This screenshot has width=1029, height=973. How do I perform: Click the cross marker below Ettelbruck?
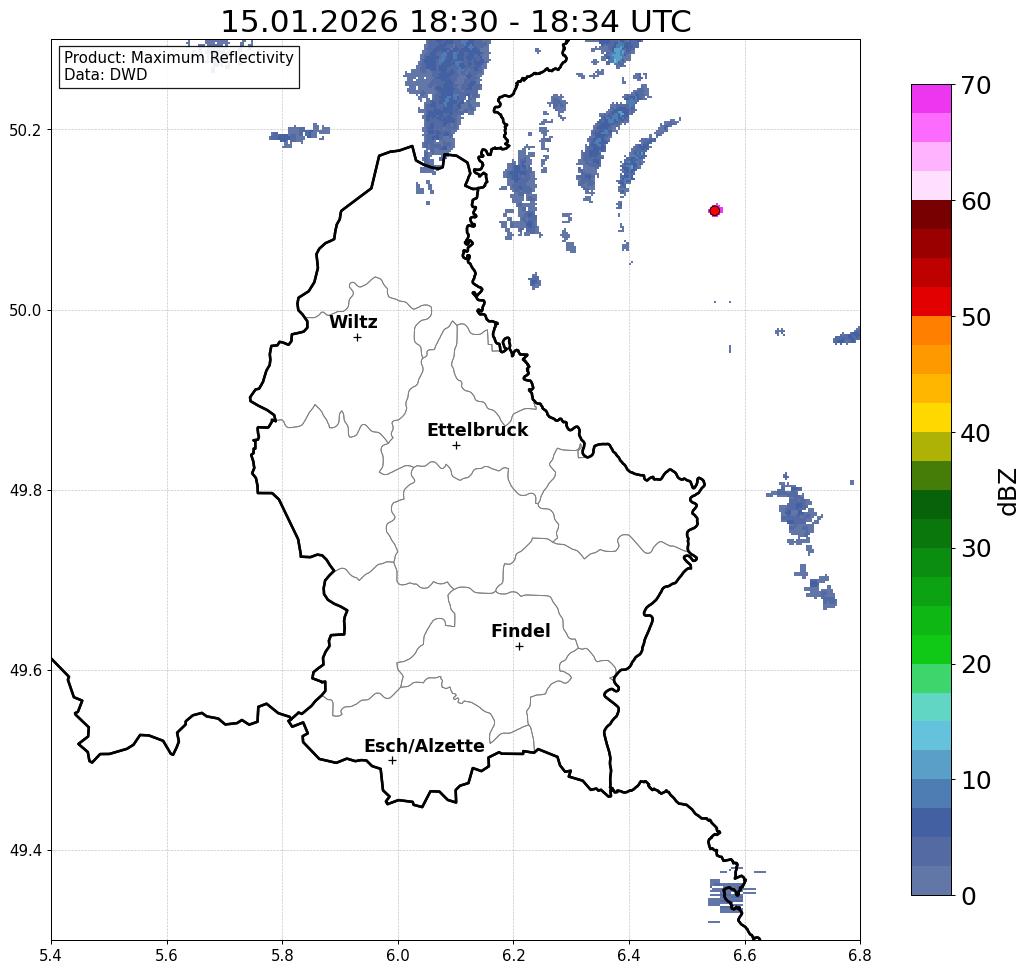(x=457, y=445)
